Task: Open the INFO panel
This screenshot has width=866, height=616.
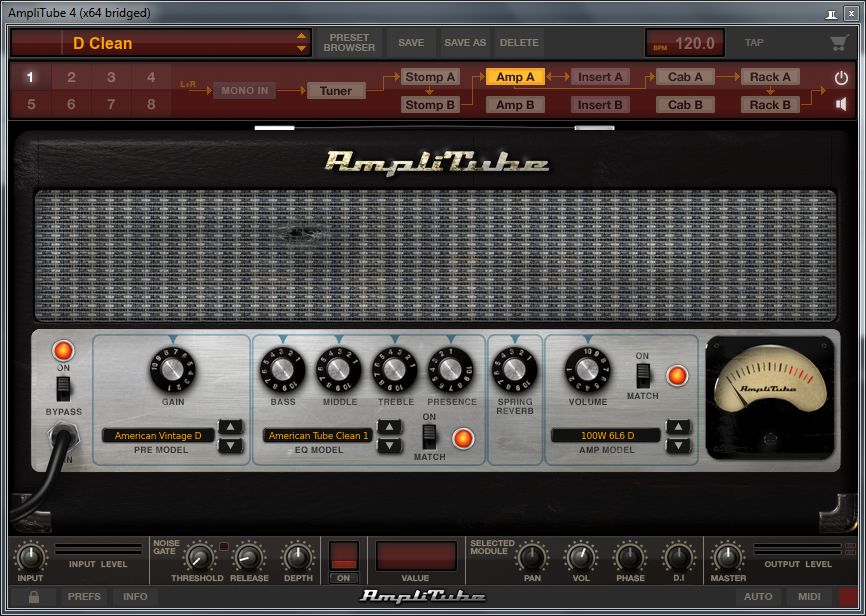Action: pos(135,597)
